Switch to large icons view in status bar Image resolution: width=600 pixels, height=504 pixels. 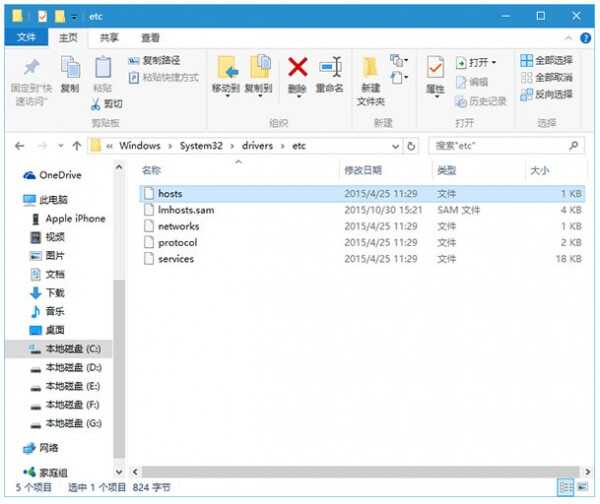pyautogui.click(x=584, y=487)
